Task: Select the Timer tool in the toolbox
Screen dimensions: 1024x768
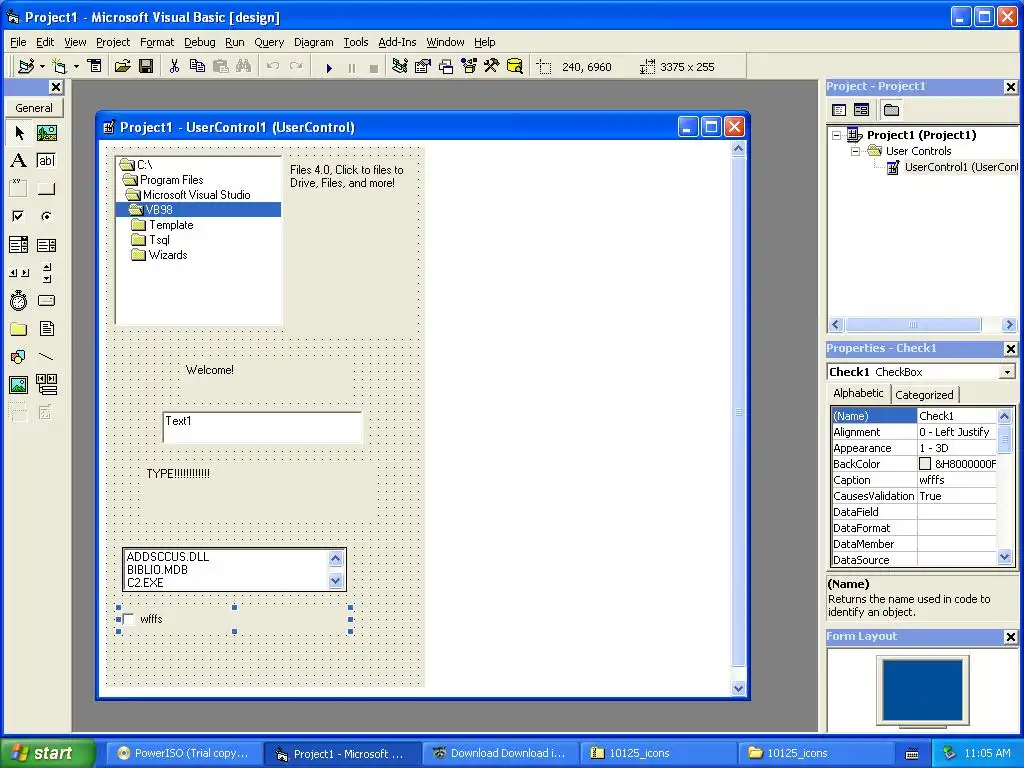Action: point(19,300)
